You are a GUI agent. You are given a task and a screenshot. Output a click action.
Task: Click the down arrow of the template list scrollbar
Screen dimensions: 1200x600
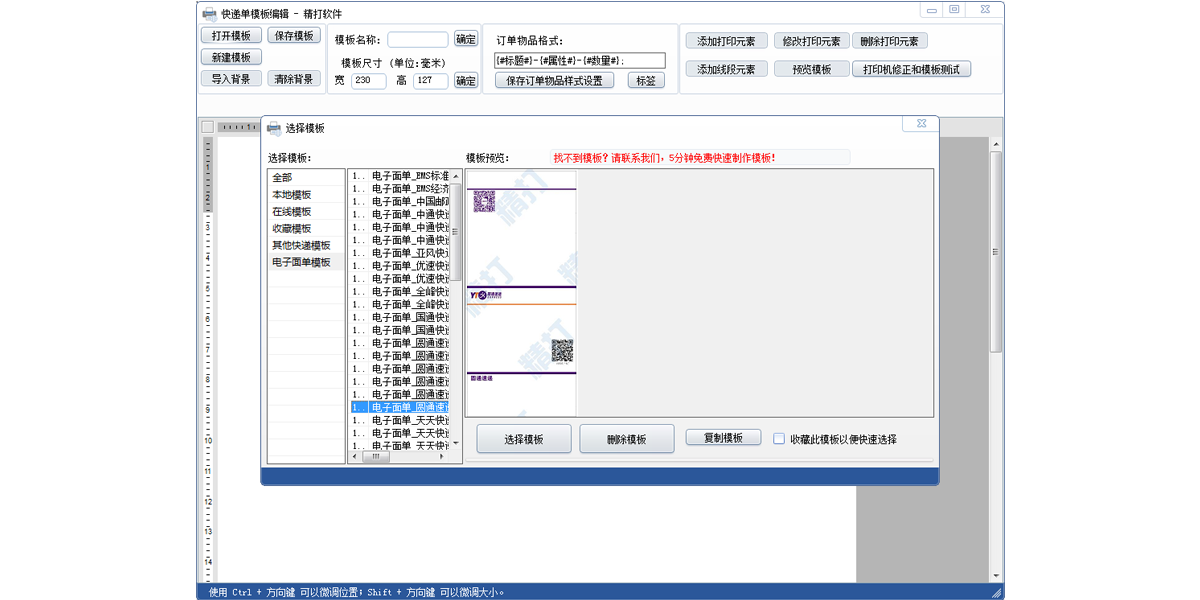(x=456, y=442)
